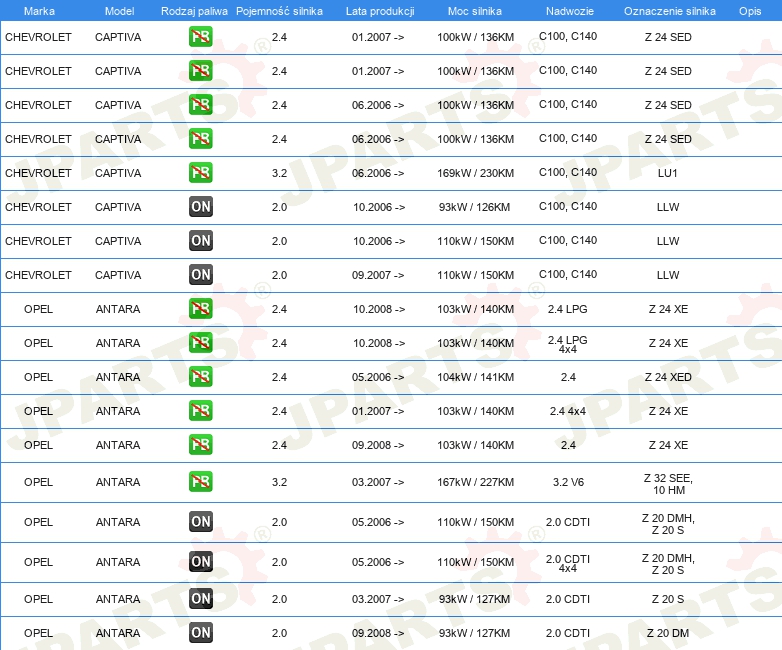Screen dimensions: 782x650
Task: Click the Rodzaj paliwa column header
Action: click(x=194, y=10)
